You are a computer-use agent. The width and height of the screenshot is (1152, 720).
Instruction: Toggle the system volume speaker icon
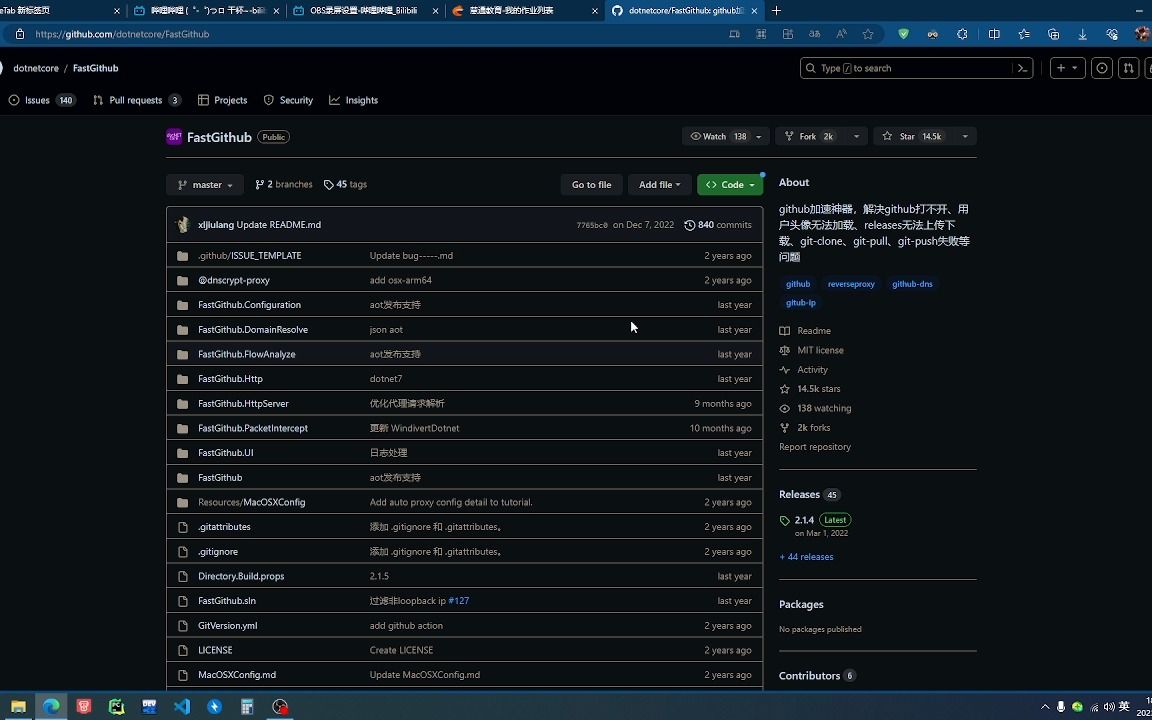[1109, 707]
